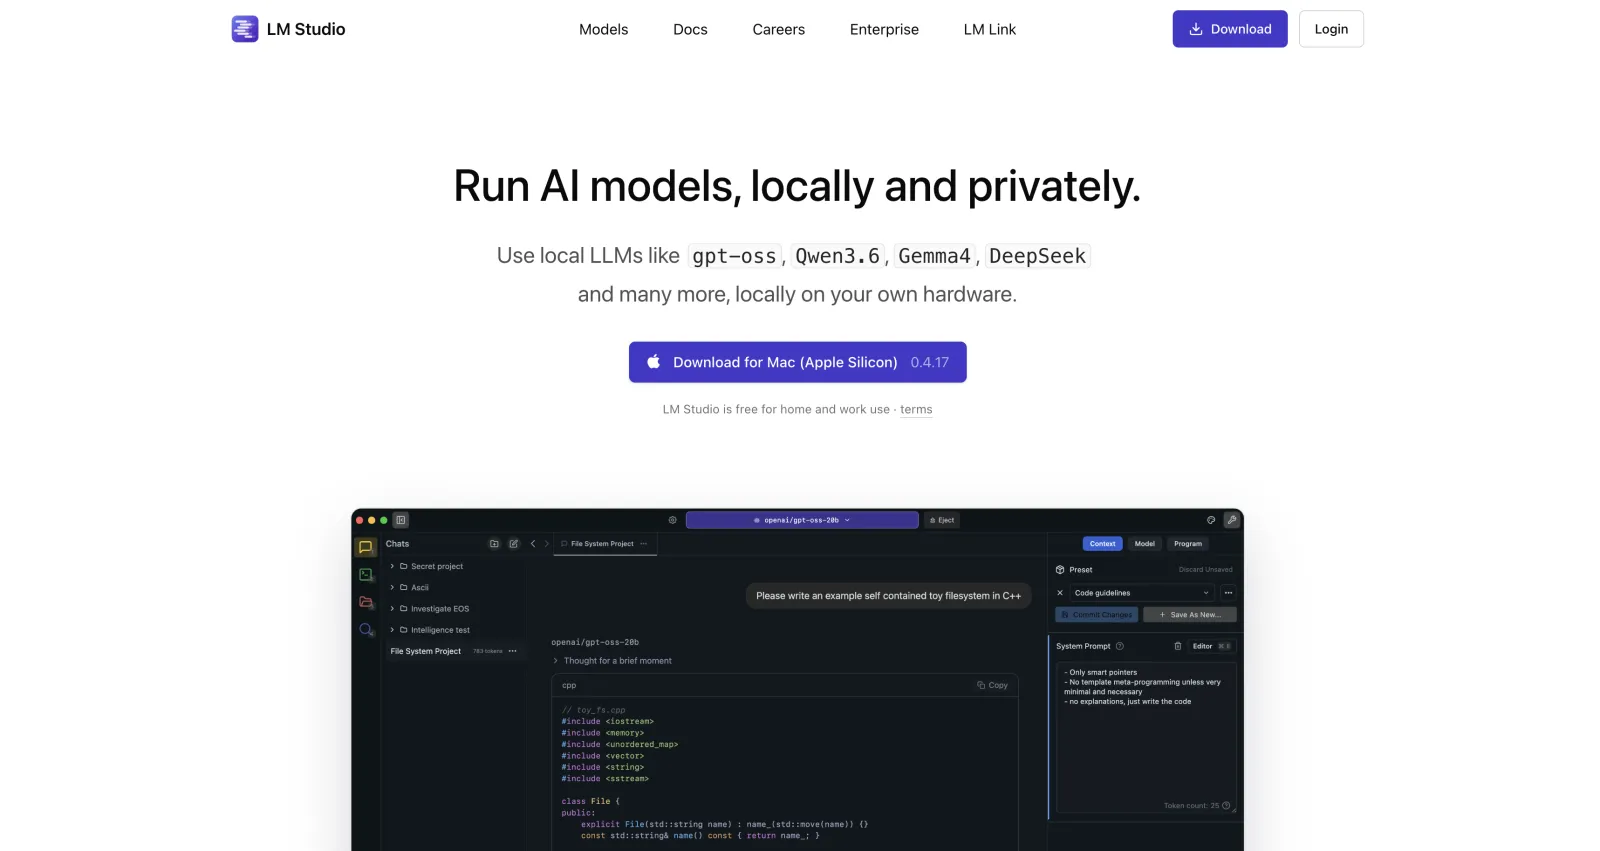The image size is (1600, 851).
Task: Click the Eject button
Action: point(942,520)
